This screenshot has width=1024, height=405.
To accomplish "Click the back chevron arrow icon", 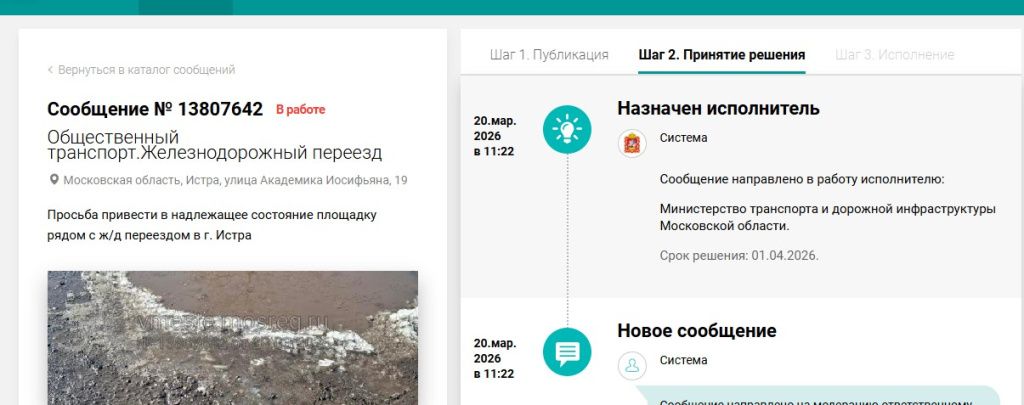I will pos(51,70).
